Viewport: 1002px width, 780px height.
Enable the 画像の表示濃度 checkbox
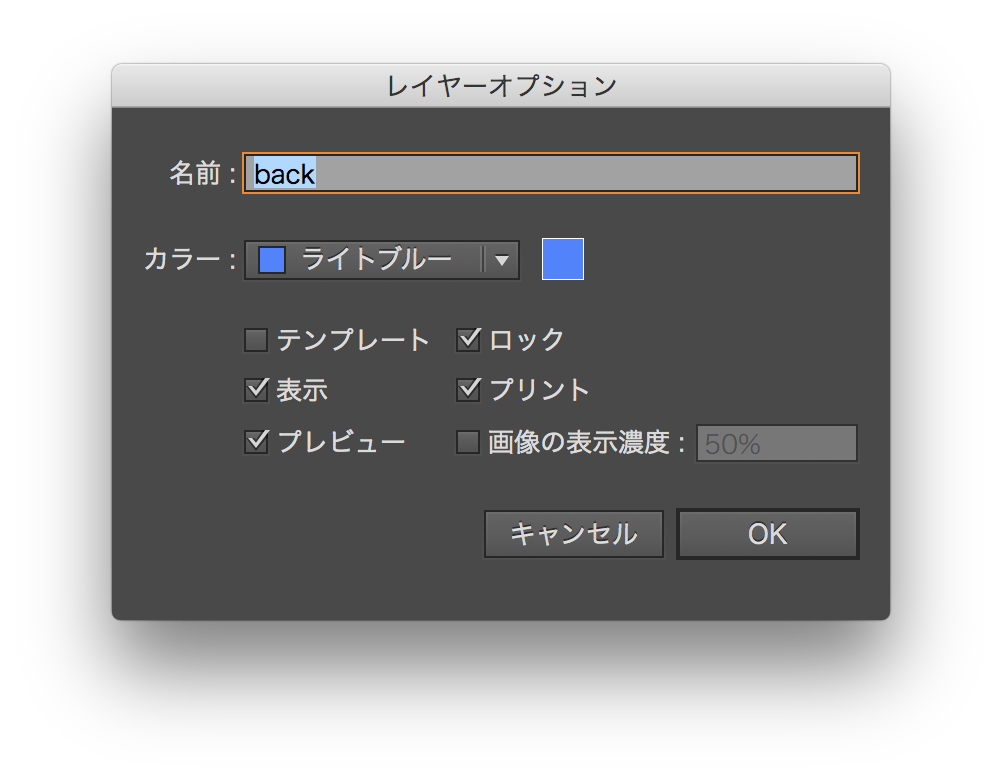tap(468, 441)
